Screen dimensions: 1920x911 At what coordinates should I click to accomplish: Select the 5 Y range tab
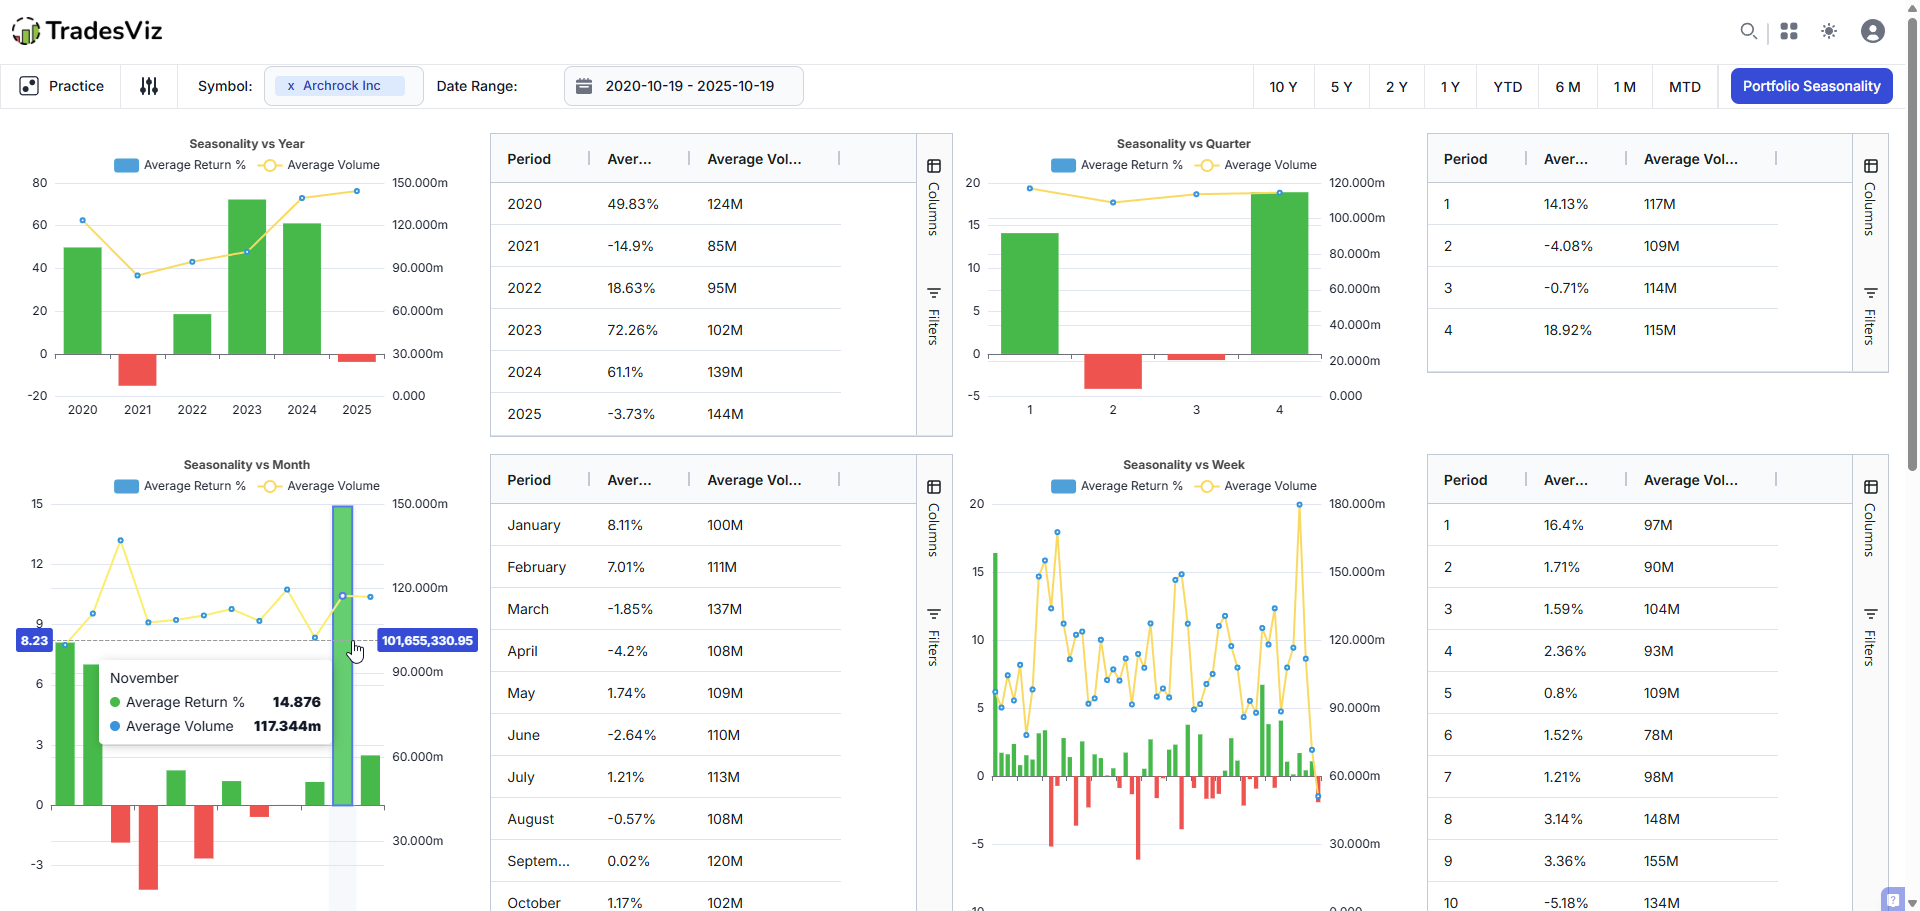pos(1342,87)
